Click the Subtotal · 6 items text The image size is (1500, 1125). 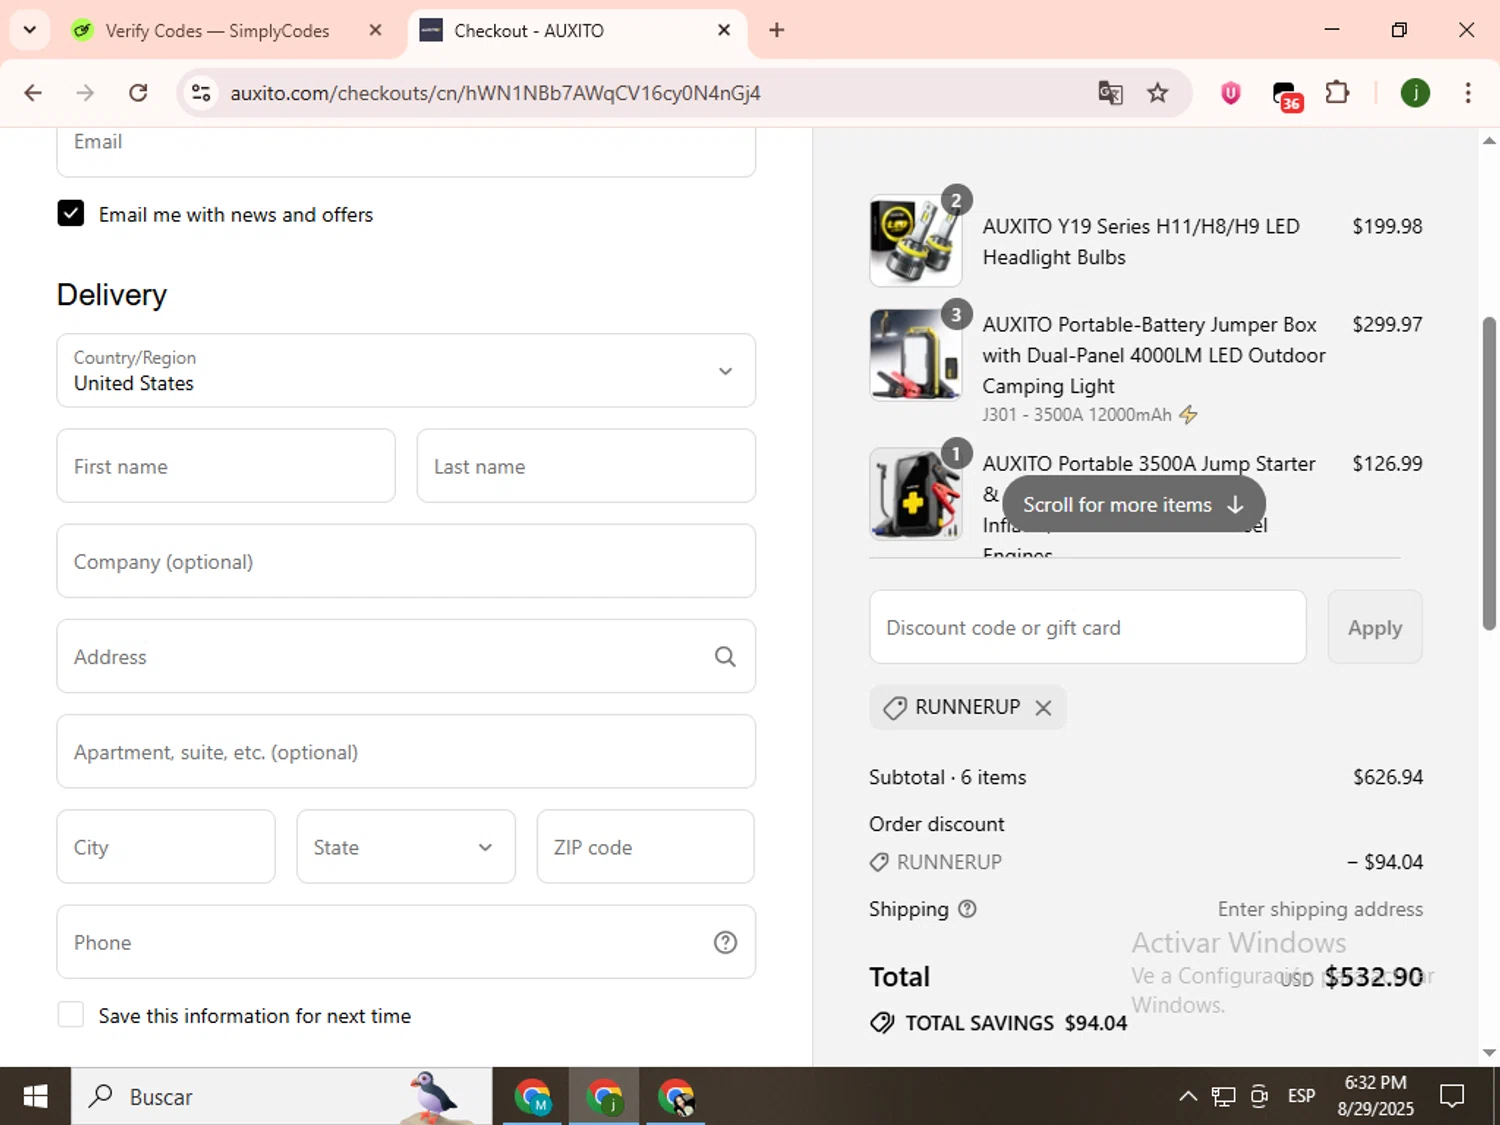point(947,777)
